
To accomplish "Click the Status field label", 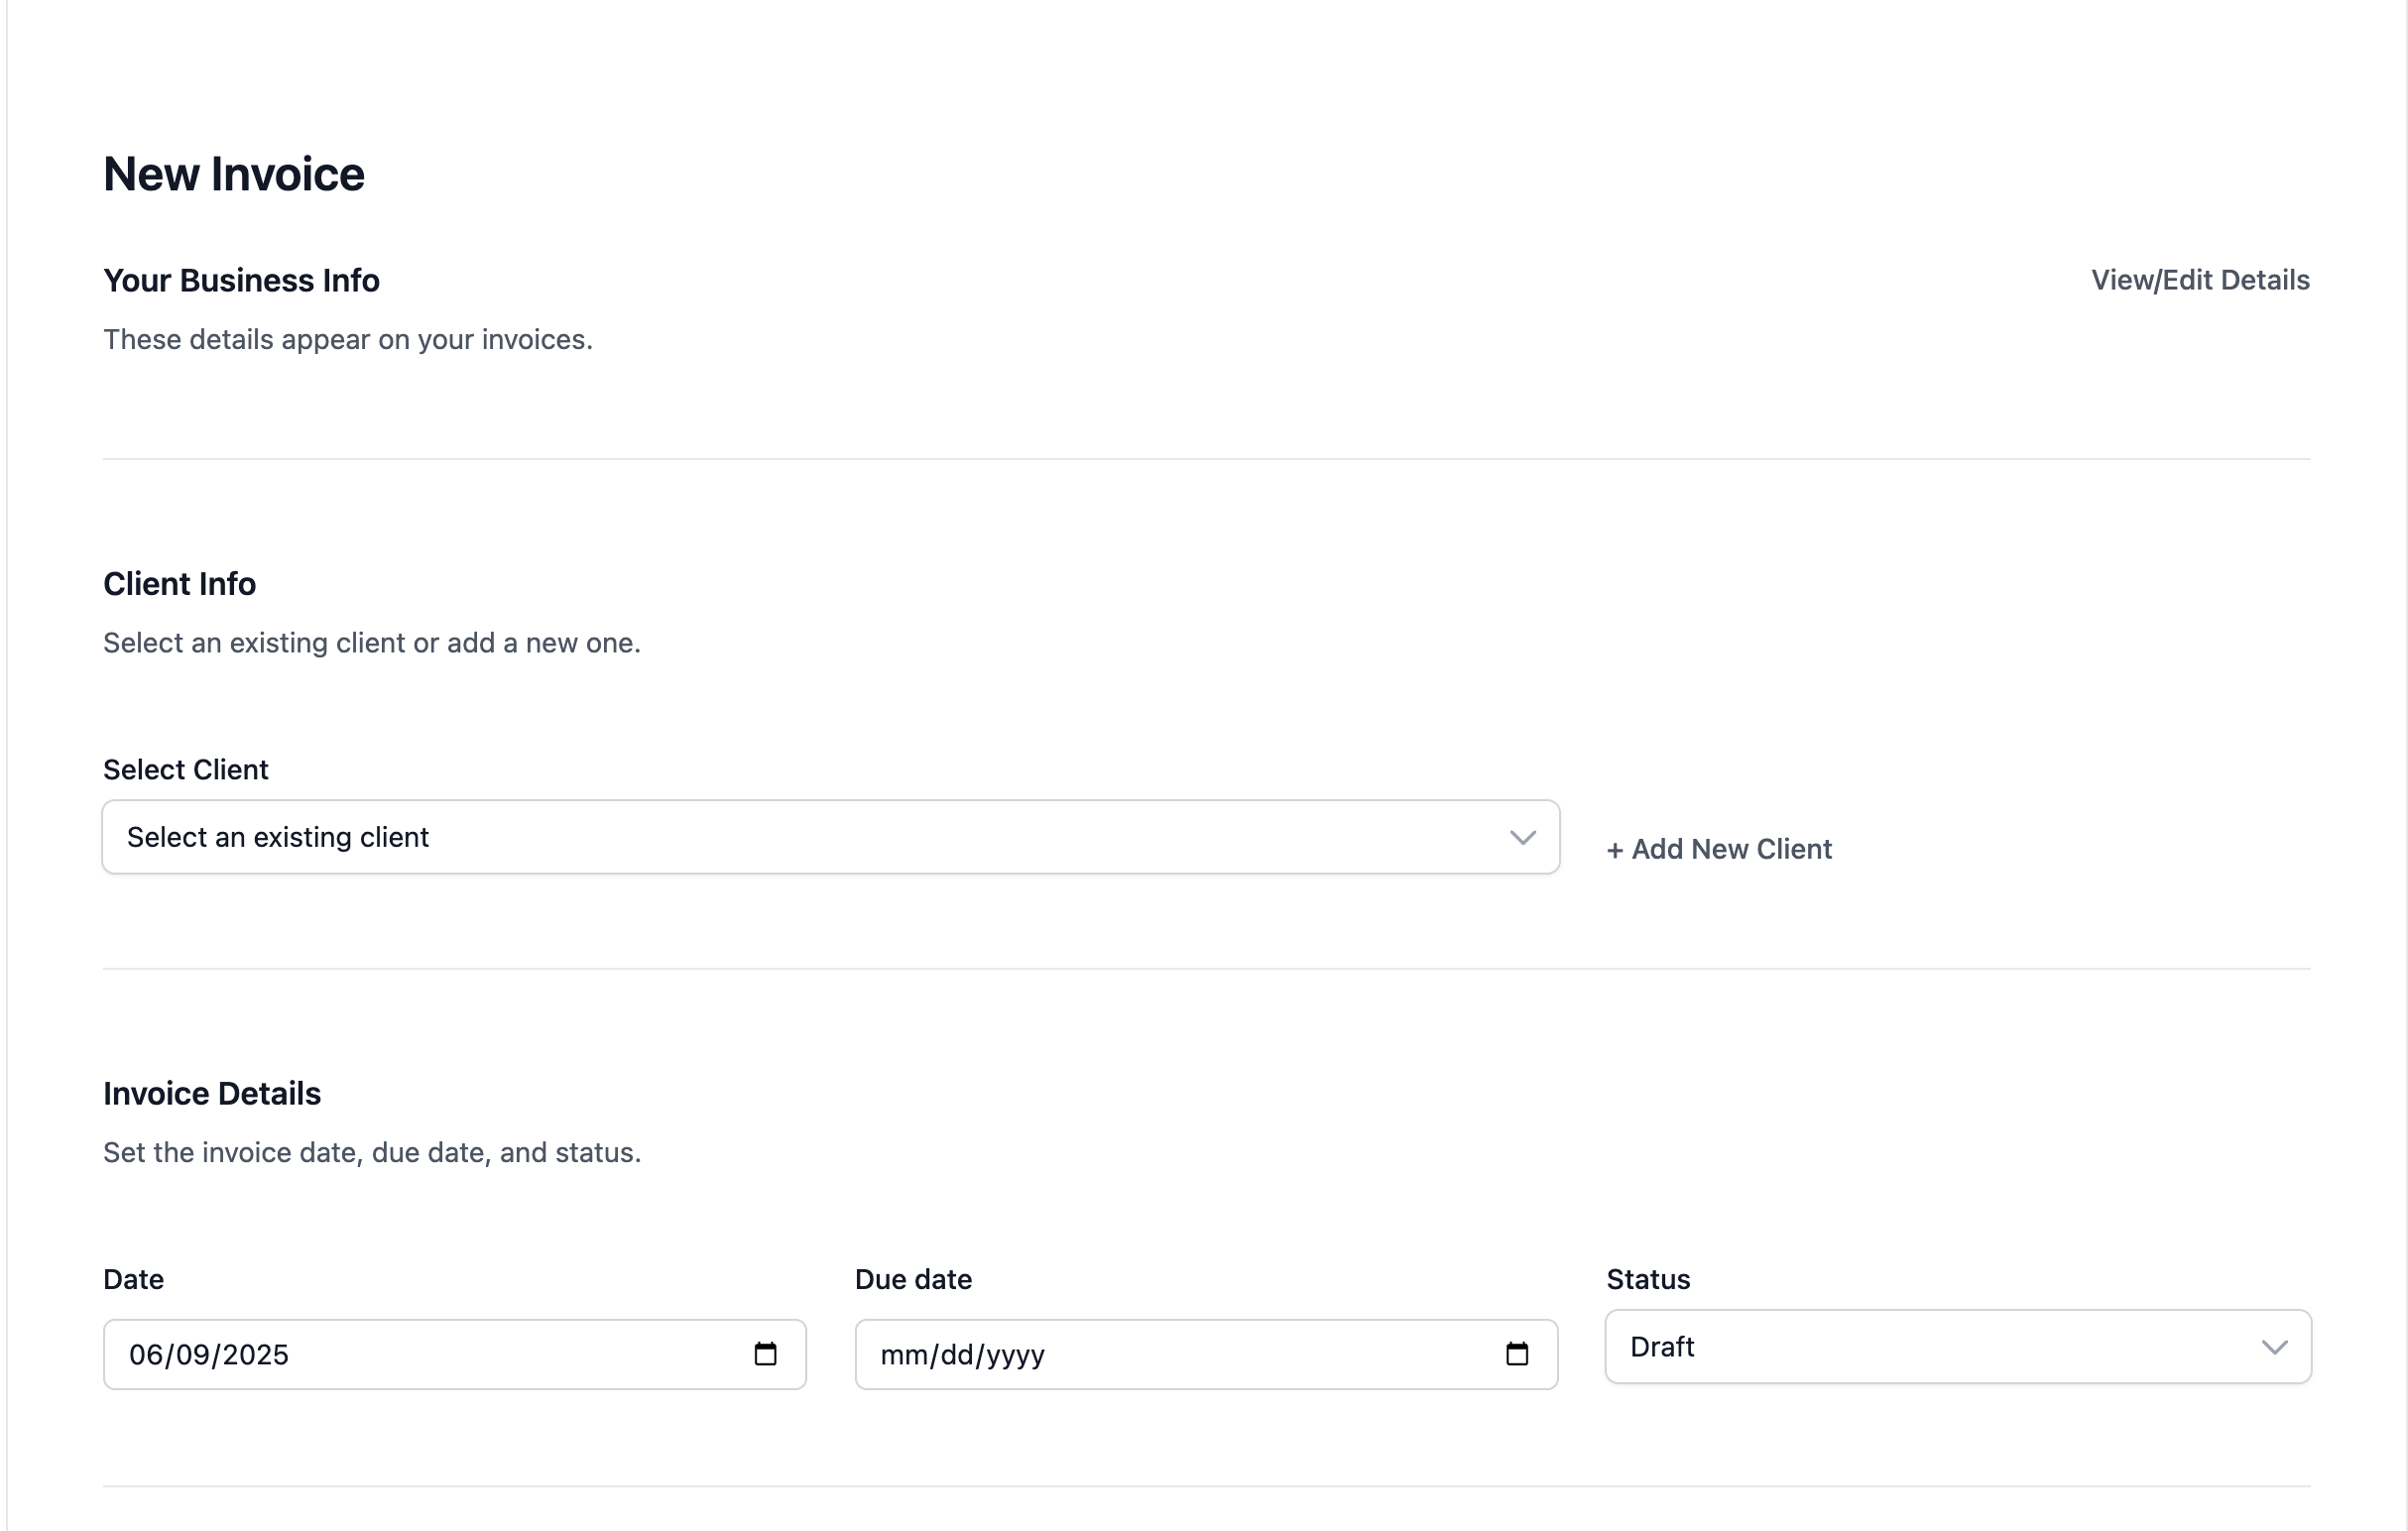I will tap(1648, 1280).
